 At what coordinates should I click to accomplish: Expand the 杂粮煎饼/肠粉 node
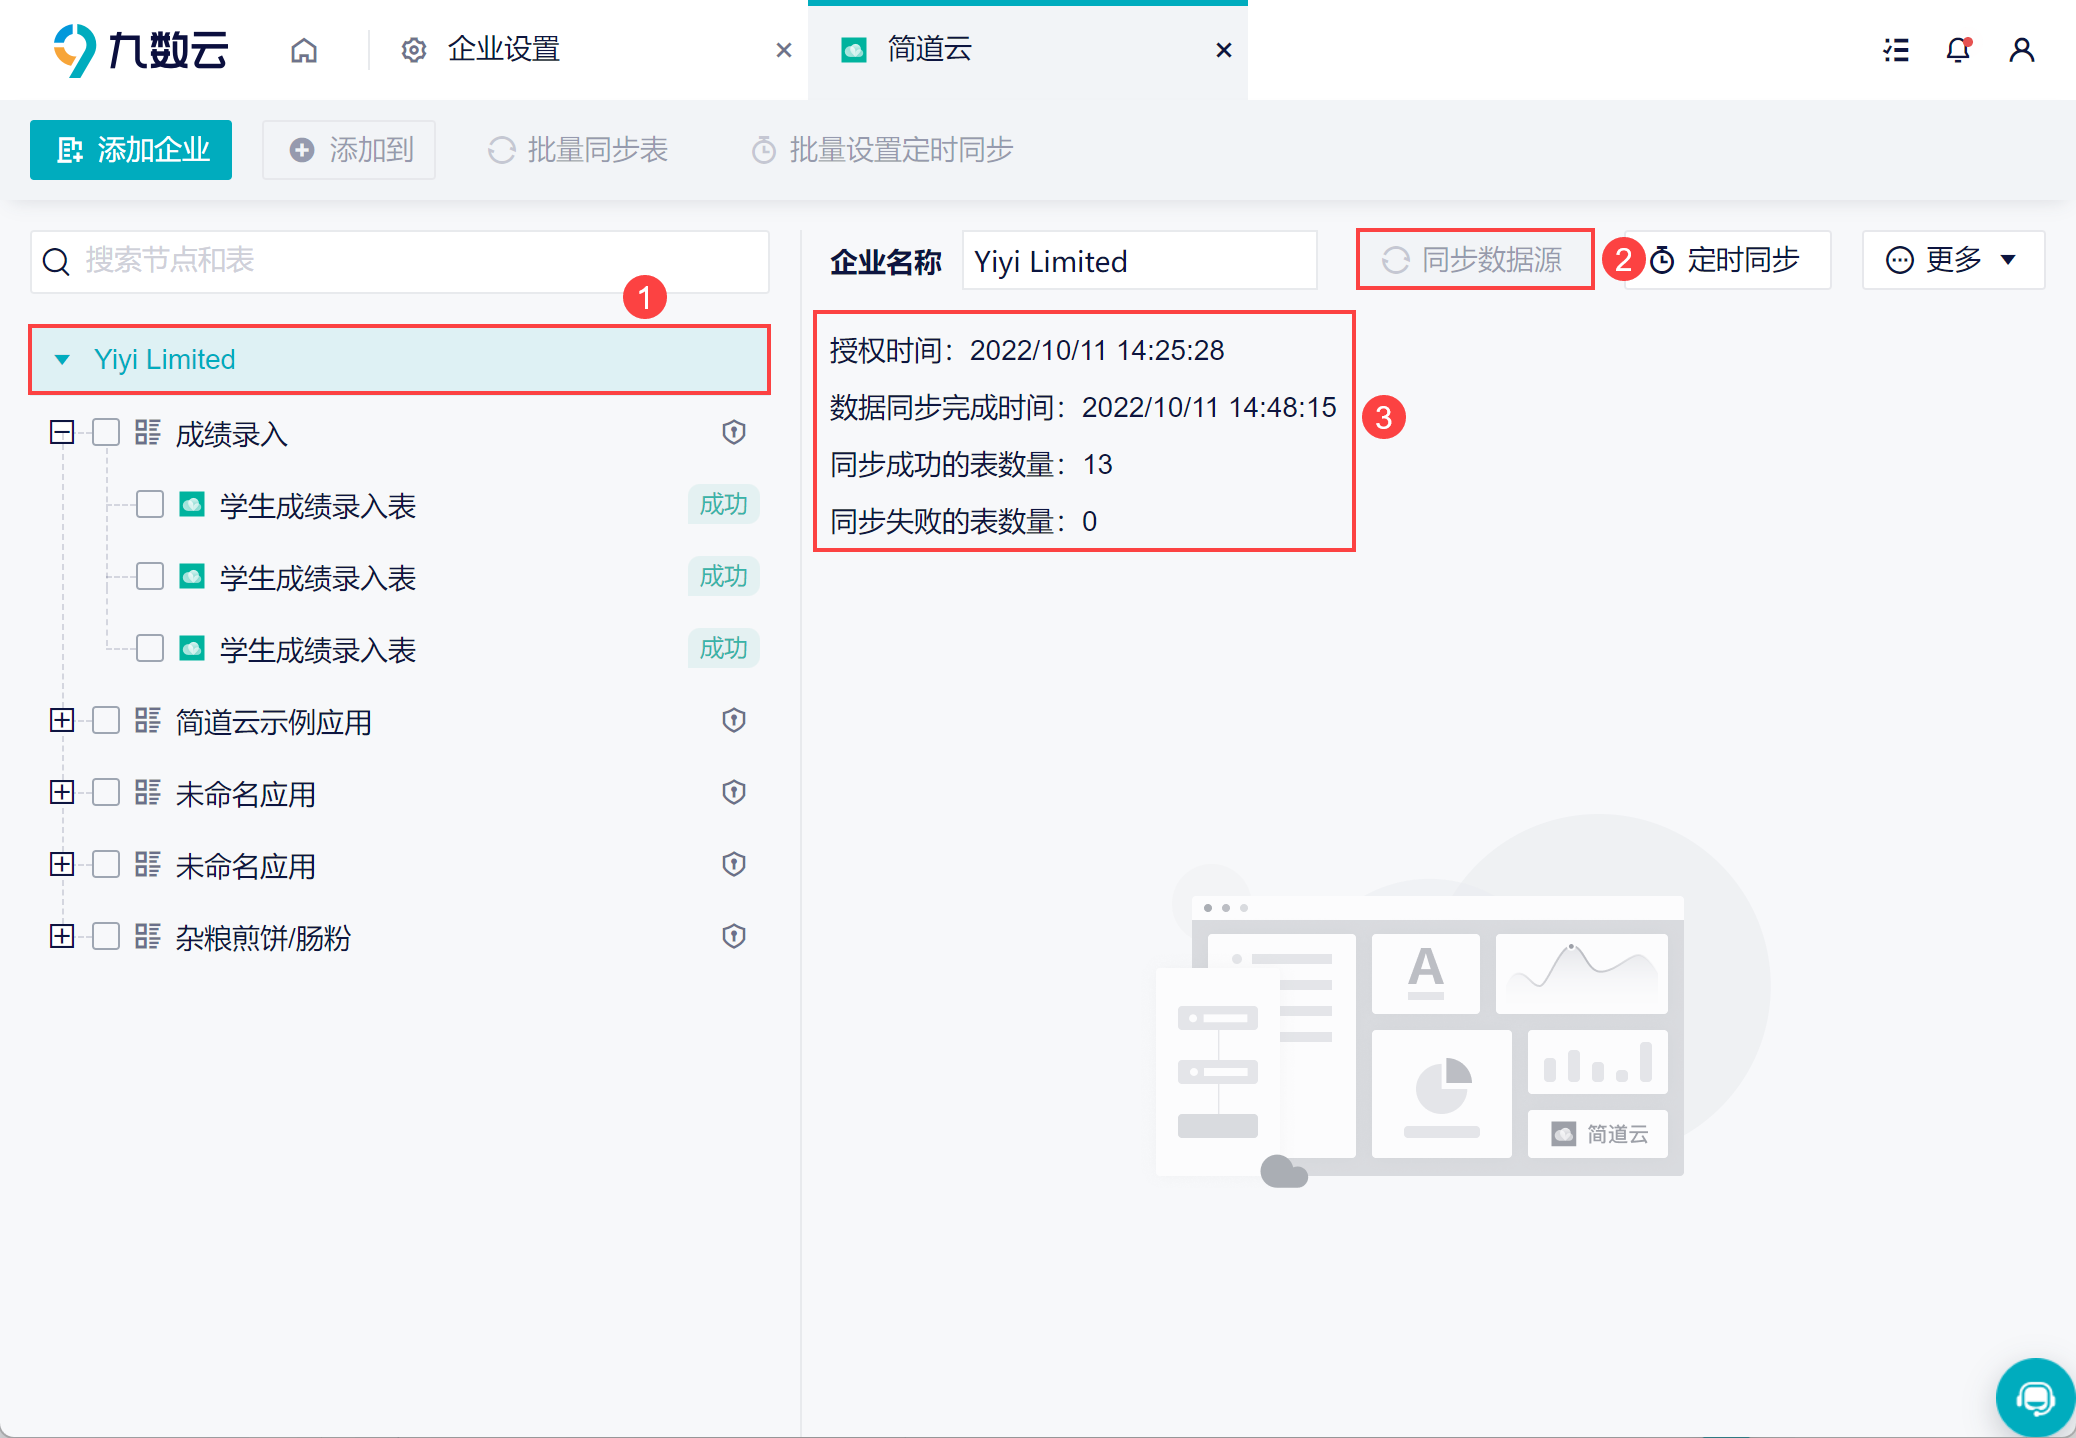tap(62, 936)
